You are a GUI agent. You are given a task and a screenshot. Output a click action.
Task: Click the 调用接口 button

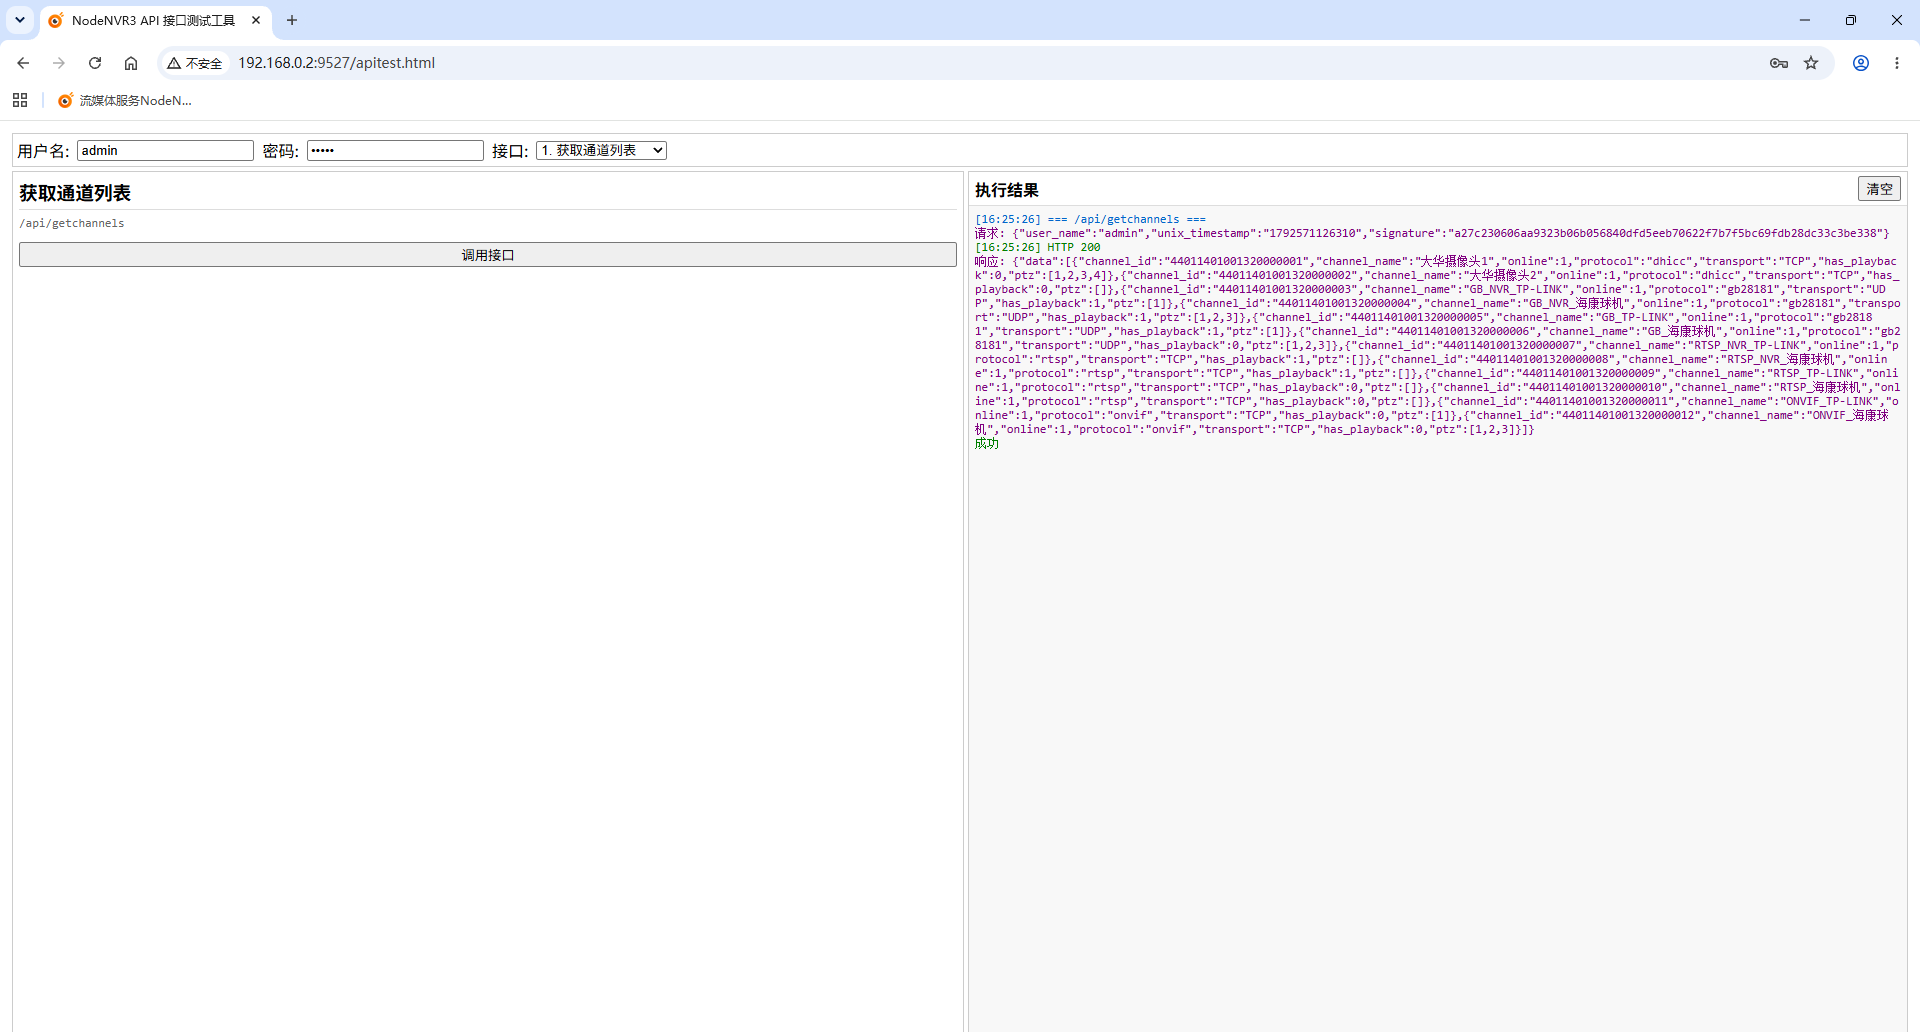tap(488, 255)
